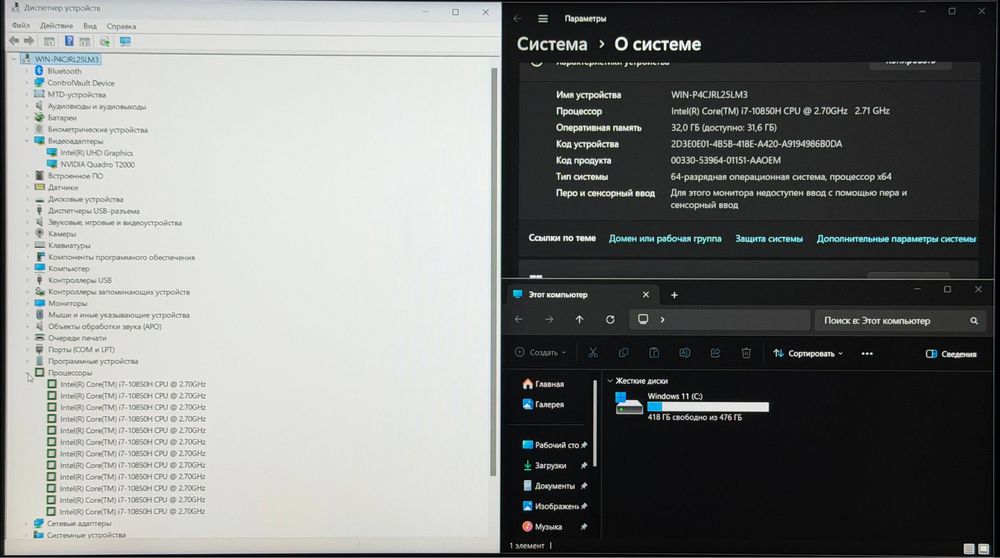Click the Device Manager vertical scrollbar

pyautogui.click(x=493, y=271)
